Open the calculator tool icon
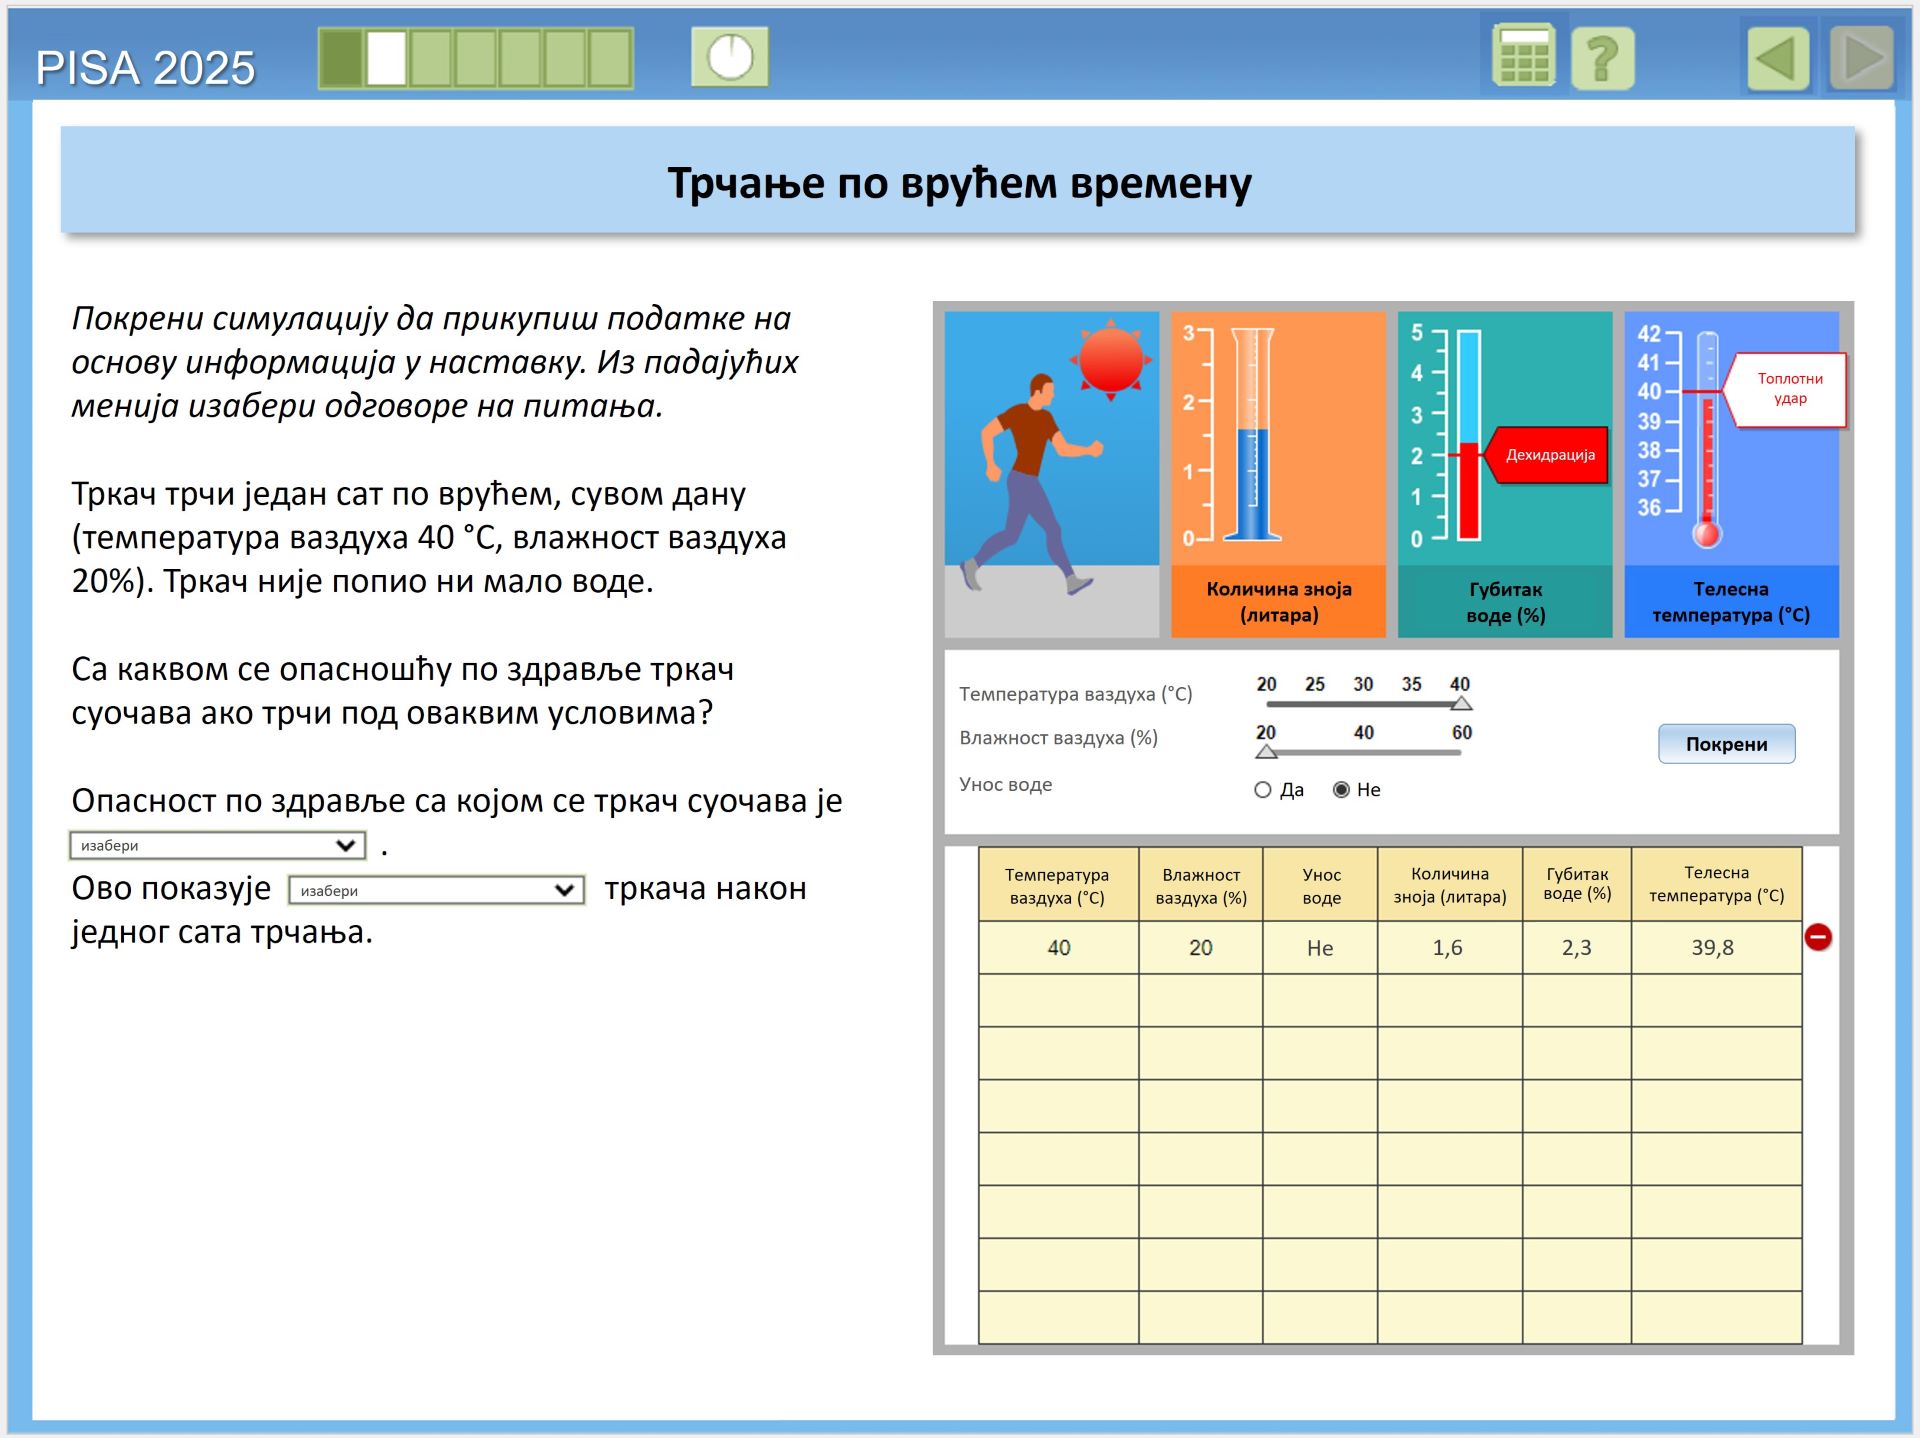Screen dimensions: 1920x1438 click(1523, 57)
